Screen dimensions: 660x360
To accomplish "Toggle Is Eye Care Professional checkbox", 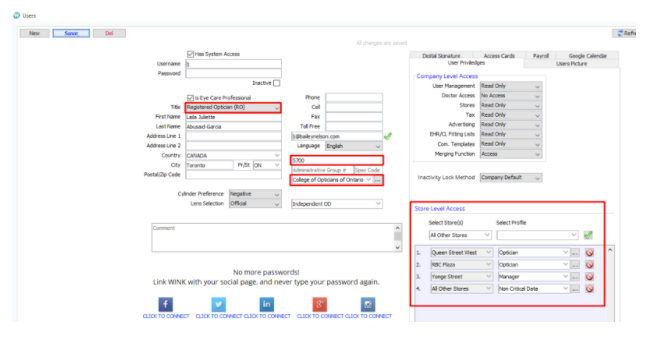I will click(x=190, y=98).
